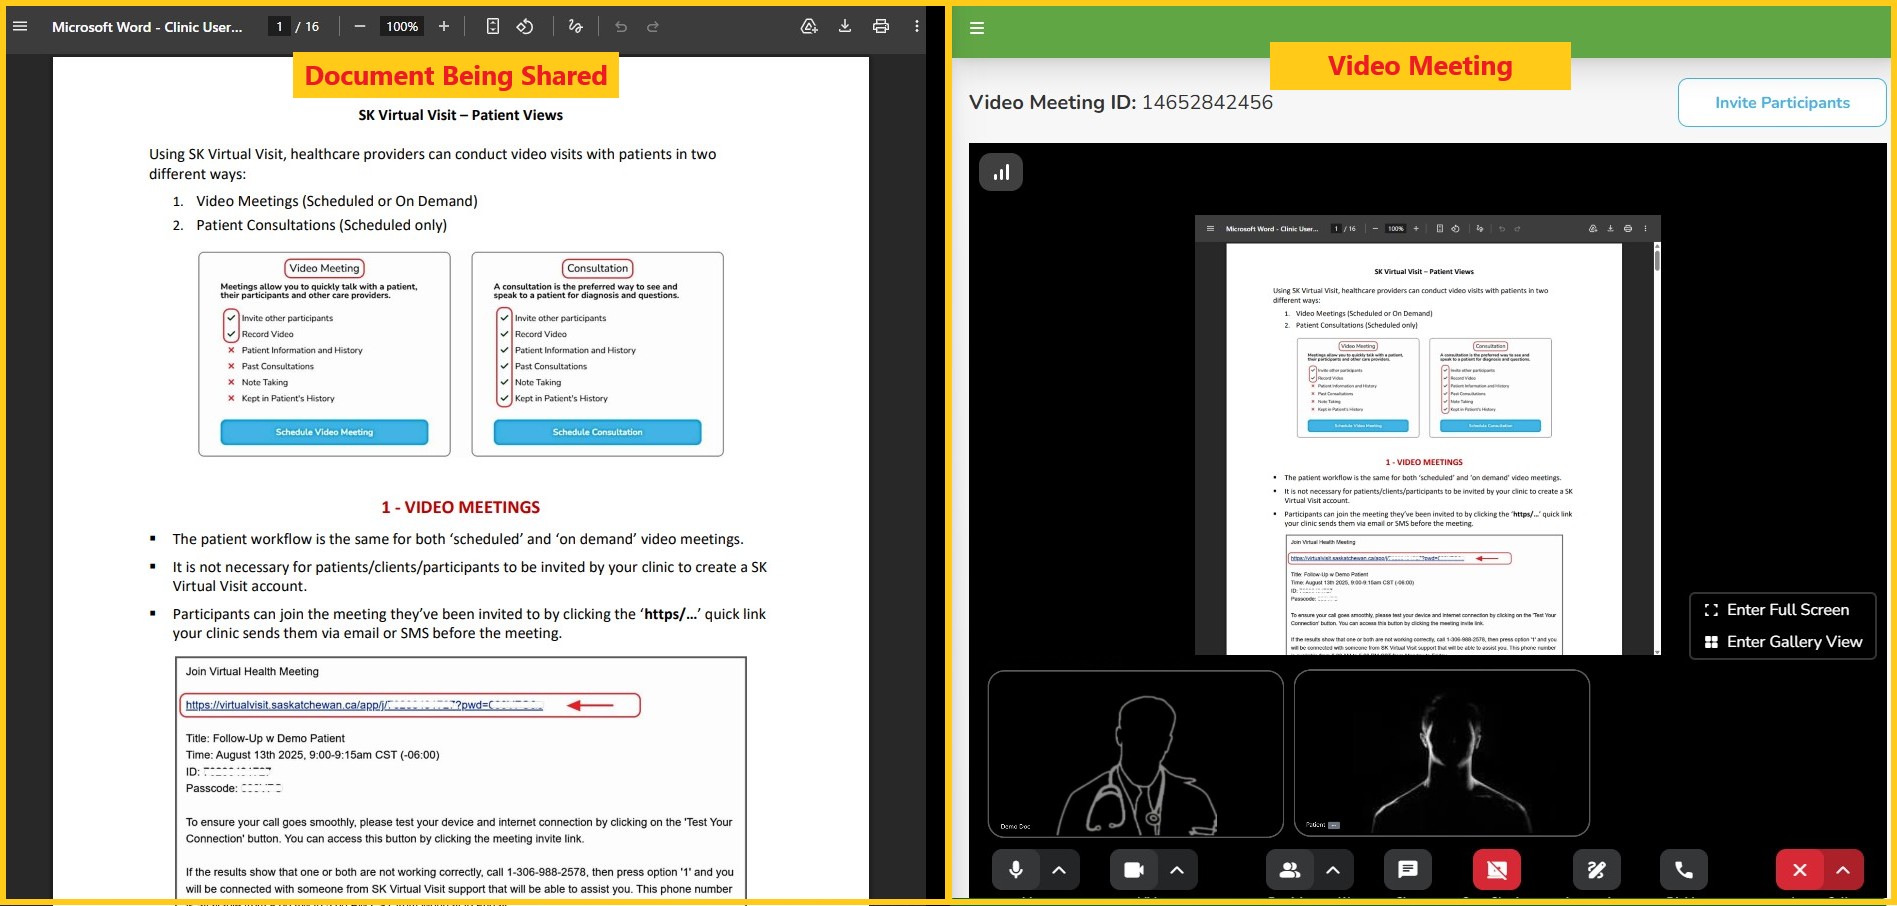1897x906 pixels.
Task: Expand camera options arrow
Action: 1177,870
